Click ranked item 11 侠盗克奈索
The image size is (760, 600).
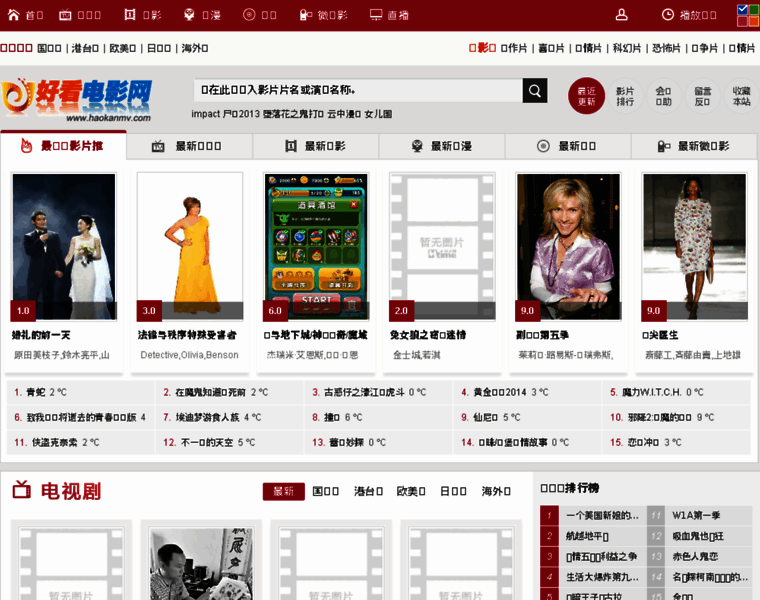[56, 442]
